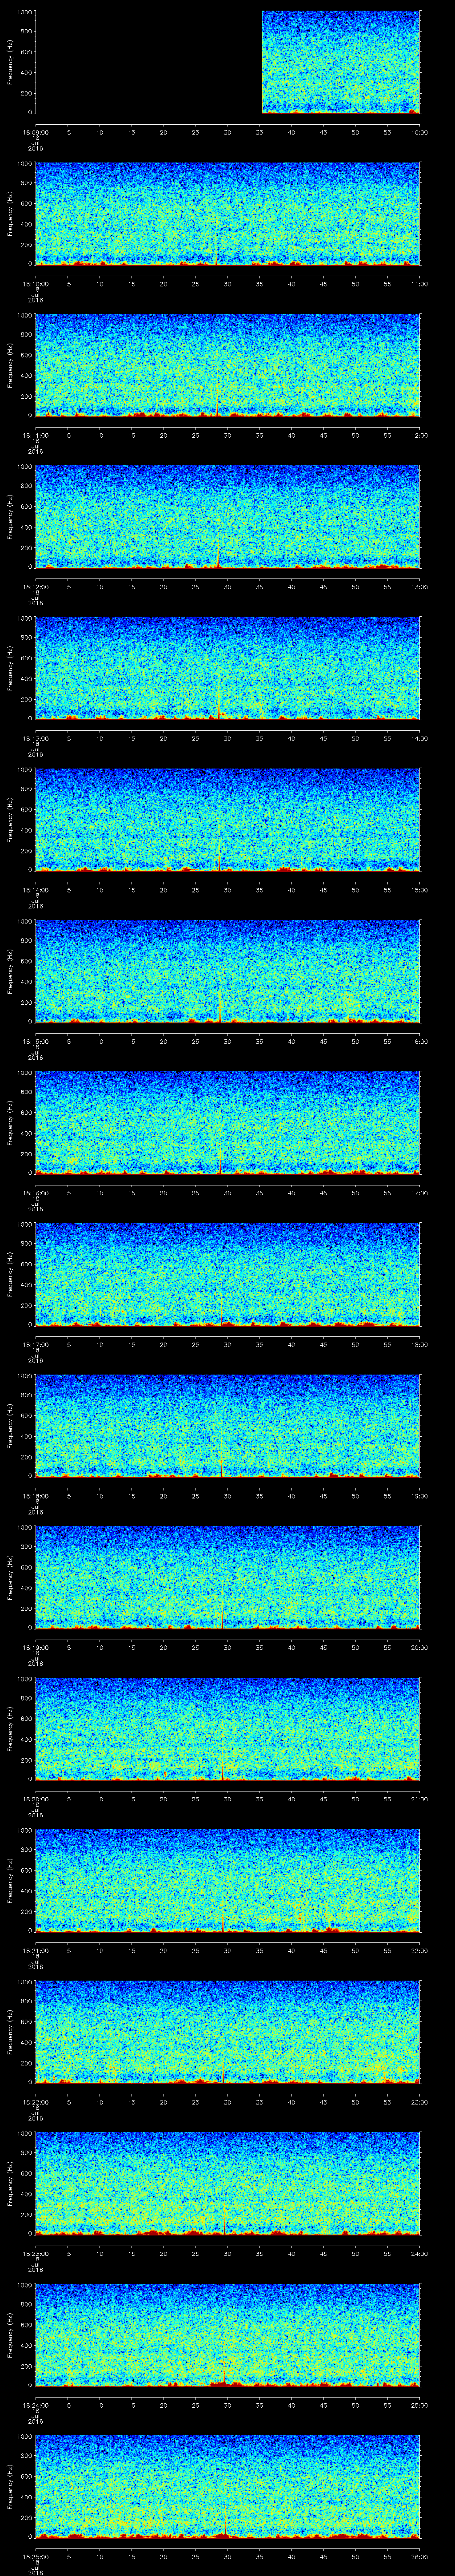The height and width of the screenshot is (2576, 455).
Task: Select the 18:17:00 start time label
Action: pyautogui.click(x=35, y=1344)
